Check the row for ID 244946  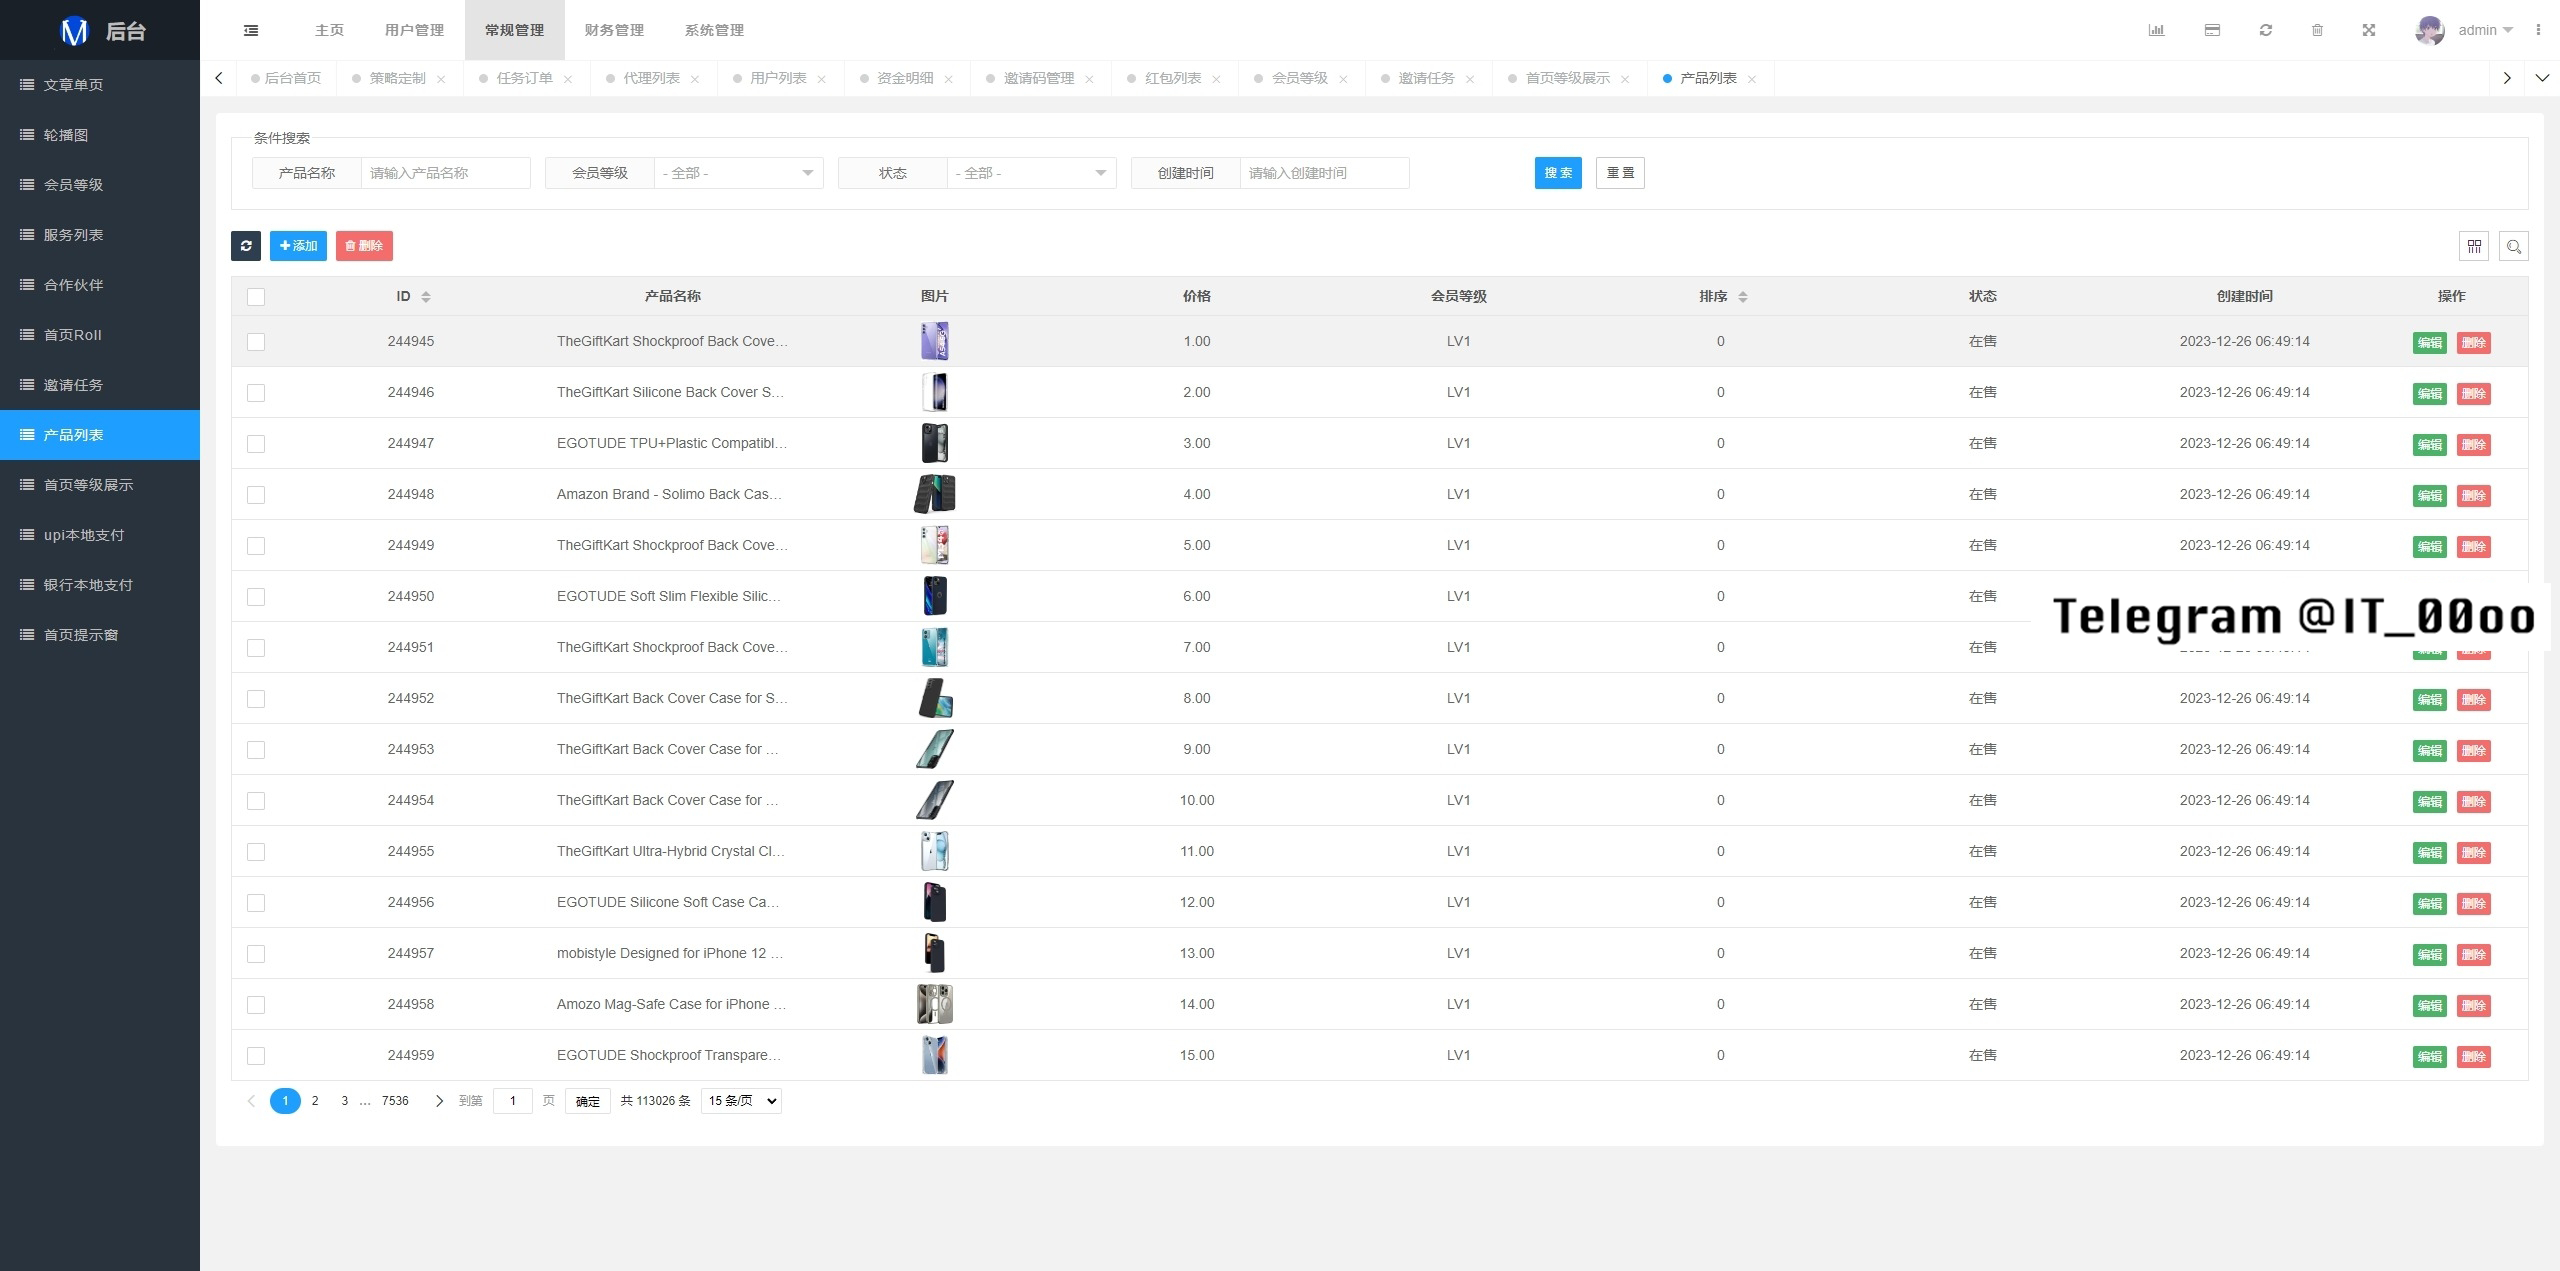coord(256,393)
